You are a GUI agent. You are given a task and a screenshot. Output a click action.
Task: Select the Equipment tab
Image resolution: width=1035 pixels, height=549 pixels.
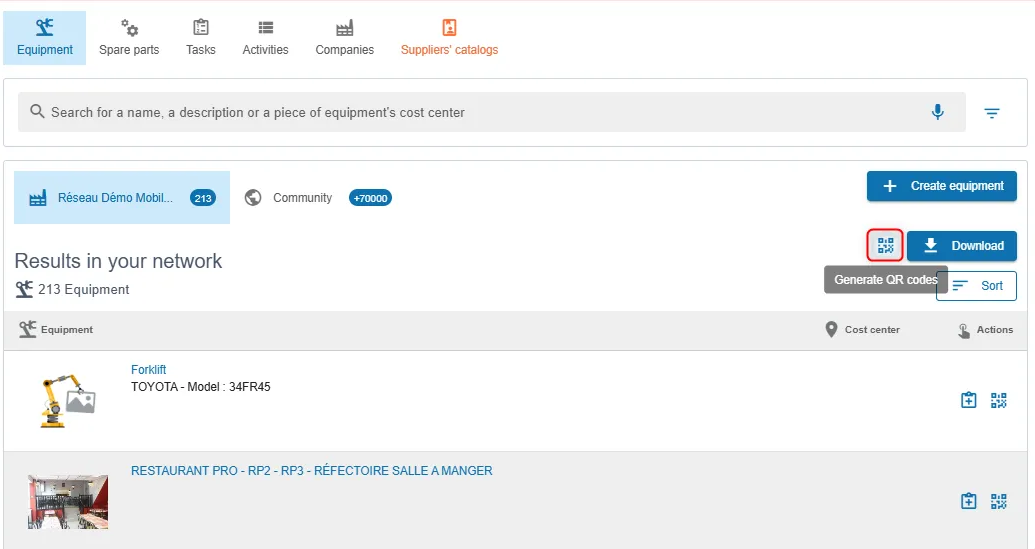45,38
